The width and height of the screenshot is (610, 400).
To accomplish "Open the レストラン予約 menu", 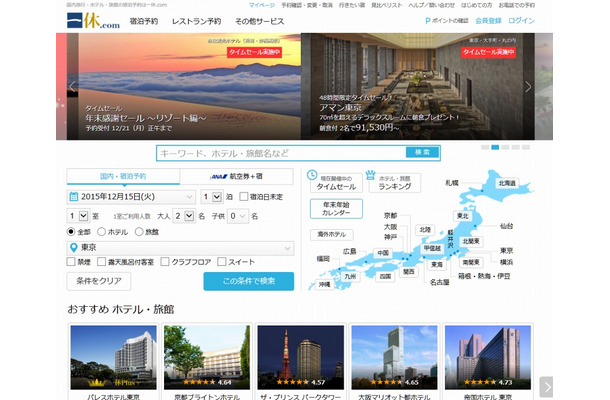I will coord(196,21).
